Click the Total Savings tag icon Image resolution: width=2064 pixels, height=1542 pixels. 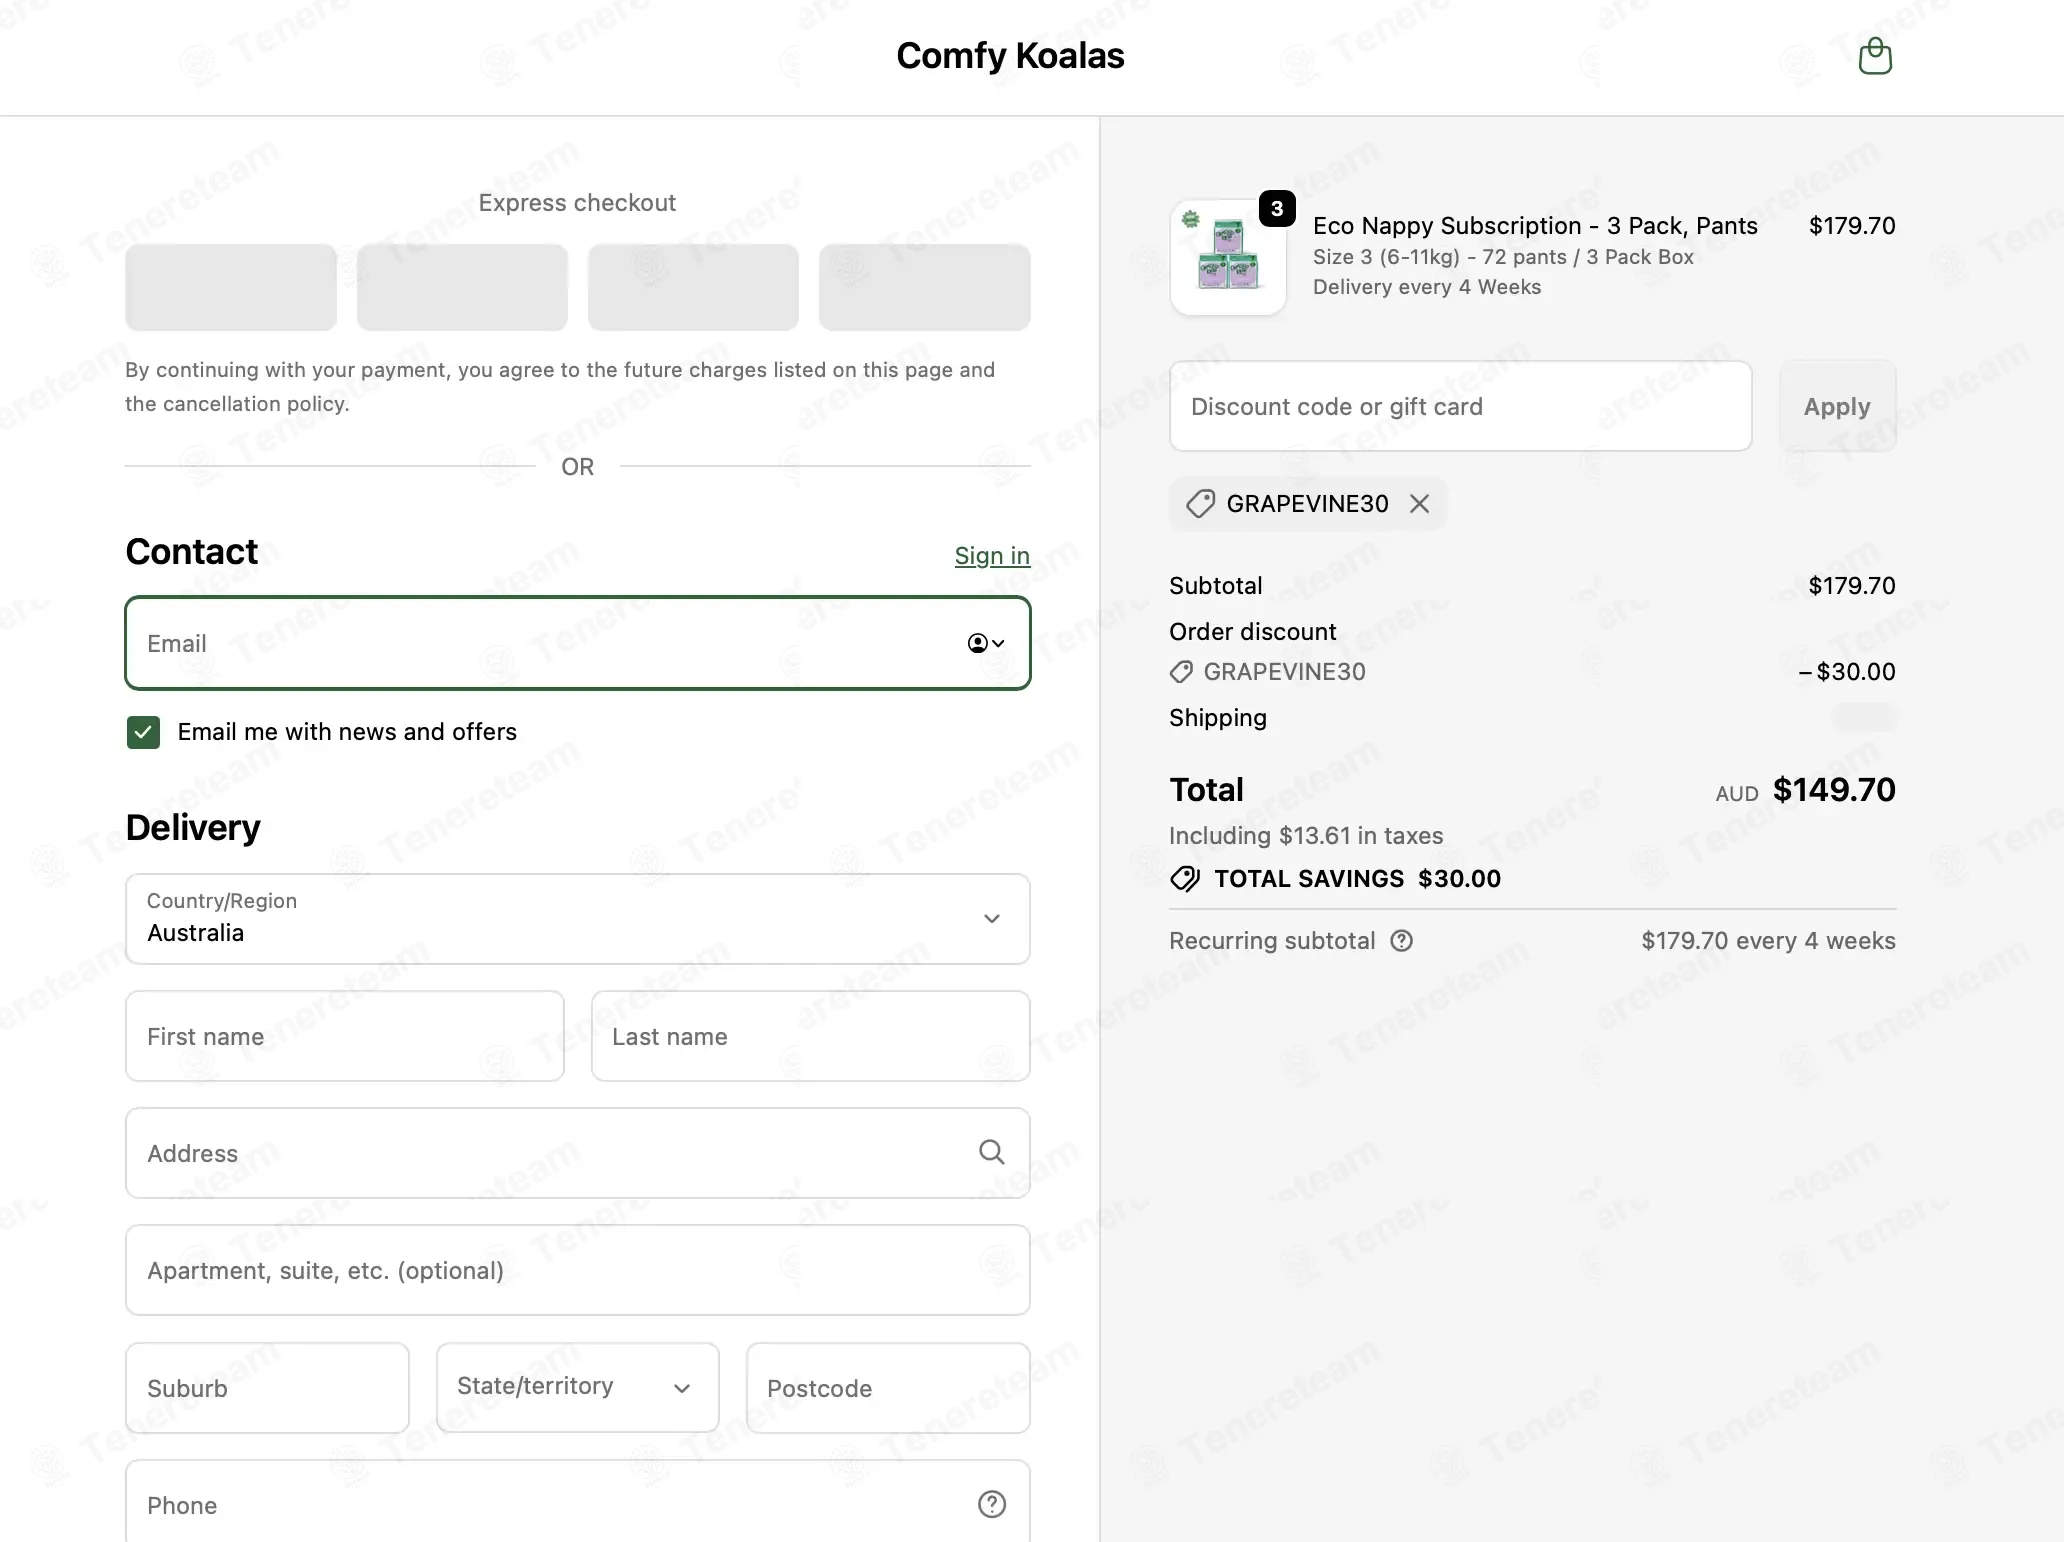coord(1185,879)
